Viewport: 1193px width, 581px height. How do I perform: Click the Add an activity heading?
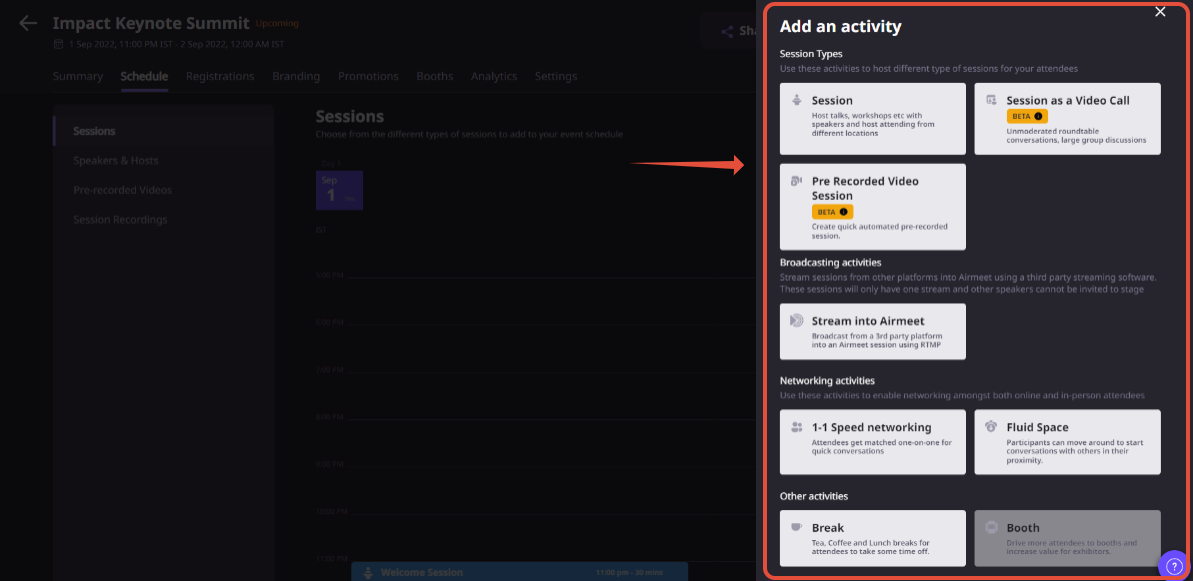[840, 27]
